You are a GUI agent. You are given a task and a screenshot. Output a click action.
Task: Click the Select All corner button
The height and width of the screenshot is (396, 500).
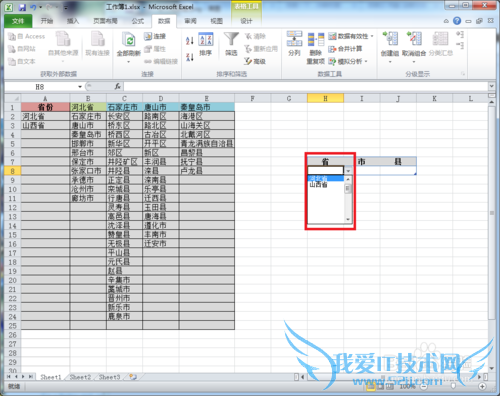13,98
